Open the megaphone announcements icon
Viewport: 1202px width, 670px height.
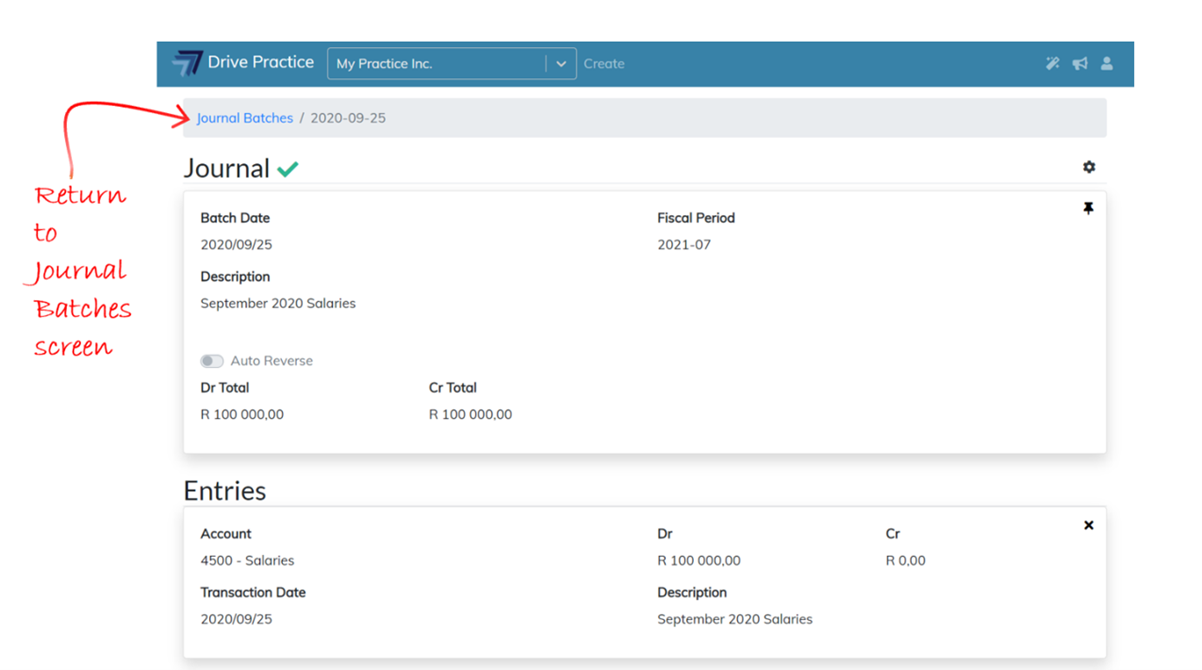point(1080,63)
